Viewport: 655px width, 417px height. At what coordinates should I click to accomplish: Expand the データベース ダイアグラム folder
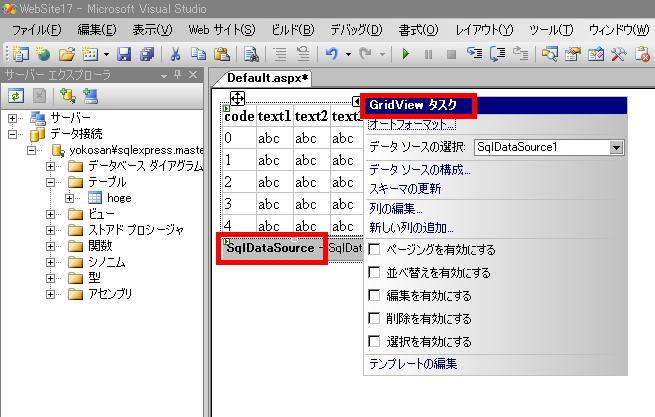pos(50,166)
